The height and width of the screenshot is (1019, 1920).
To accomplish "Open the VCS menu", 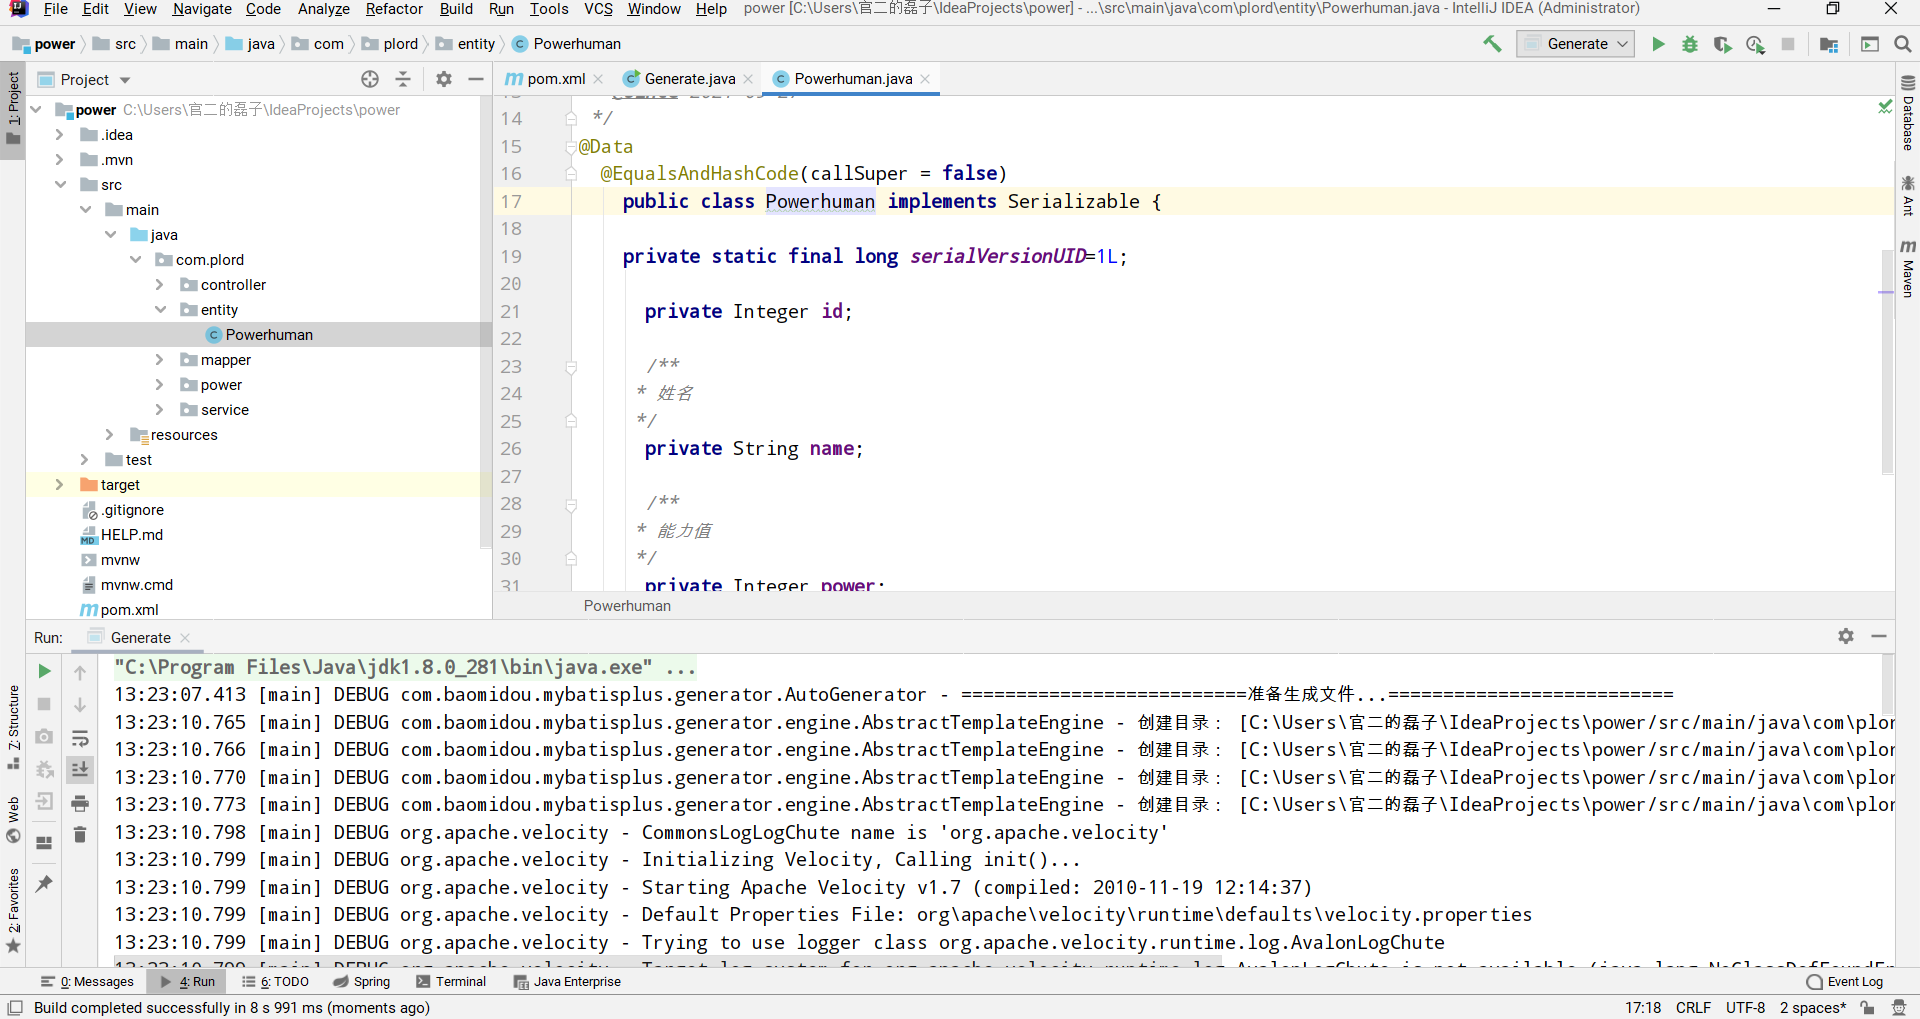I will pos(598,9).
